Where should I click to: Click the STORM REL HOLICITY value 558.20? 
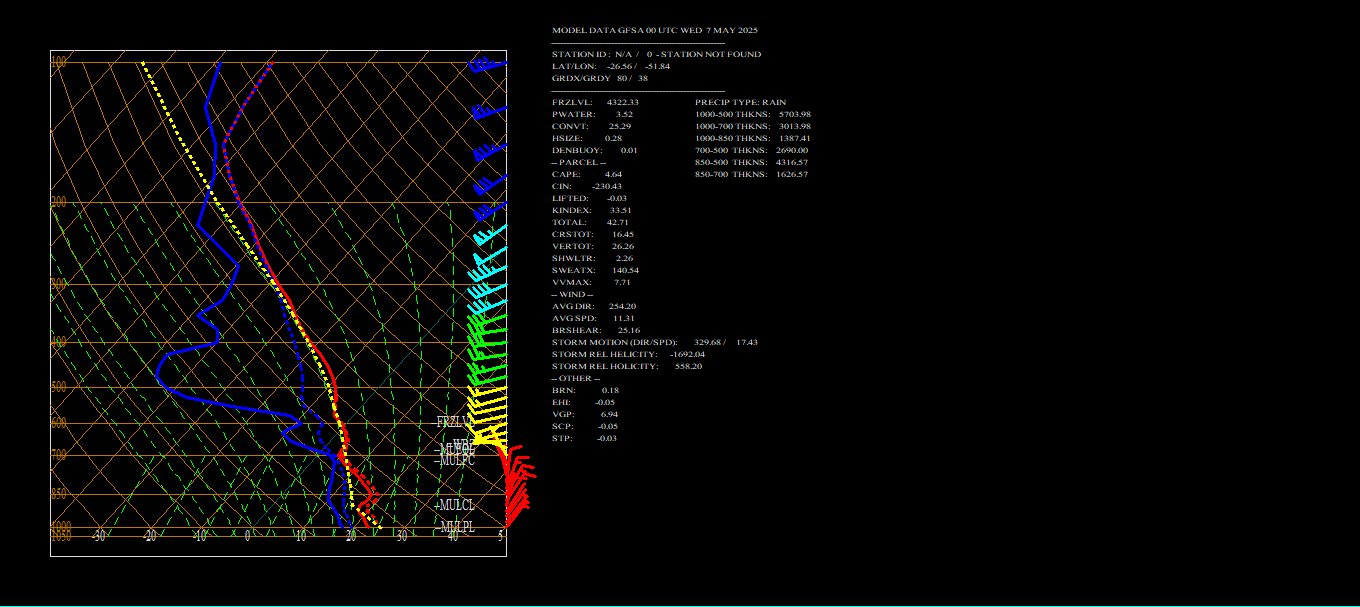click(689, 366)
